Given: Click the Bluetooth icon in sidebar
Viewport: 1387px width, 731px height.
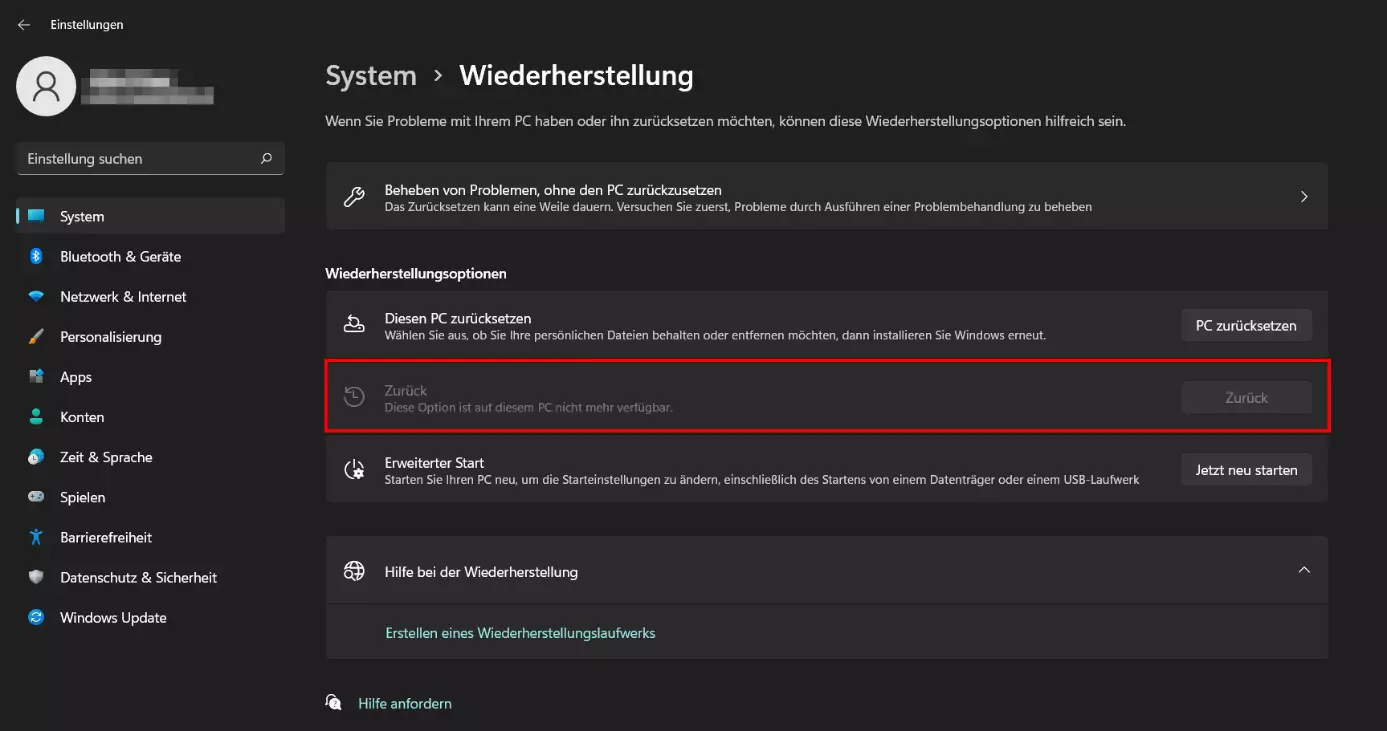Looking at the screenshot, I should pos(36,256).
